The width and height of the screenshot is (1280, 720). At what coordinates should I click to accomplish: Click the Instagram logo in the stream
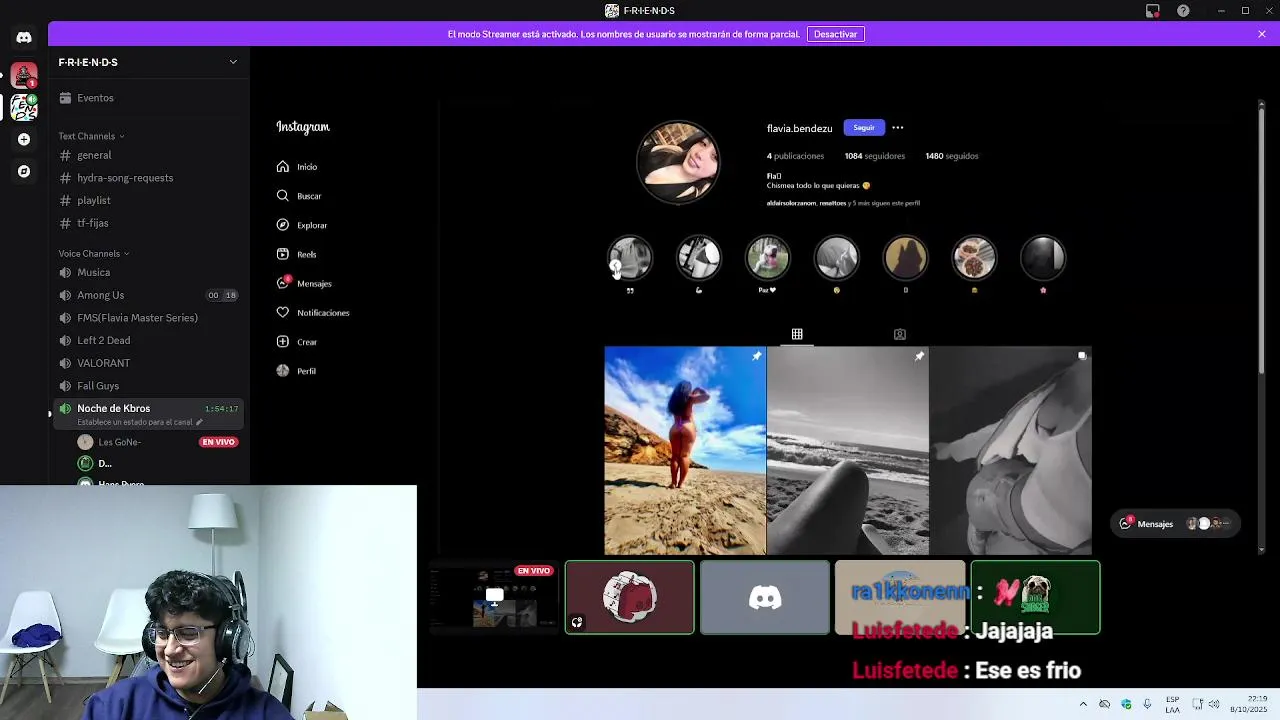[x=303, y=127]
